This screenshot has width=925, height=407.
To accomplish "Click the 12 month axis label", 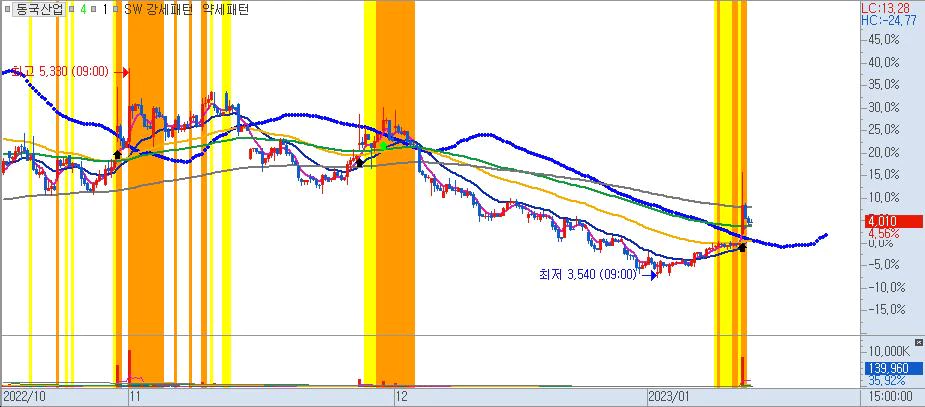I will [x=402, y=395].
